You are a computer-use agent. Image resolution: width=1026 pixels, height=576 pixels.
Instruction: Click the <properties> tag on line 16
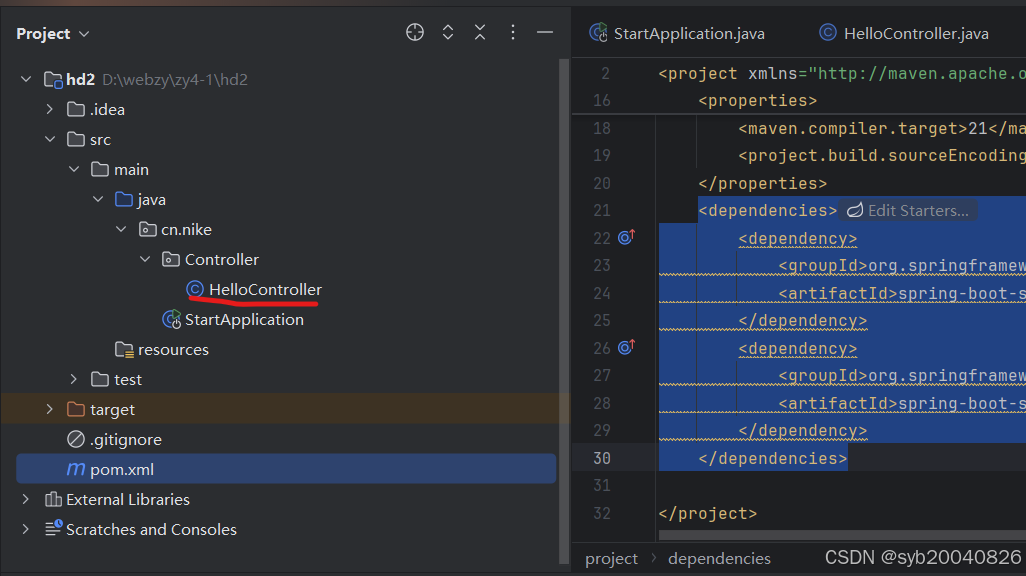758,101
